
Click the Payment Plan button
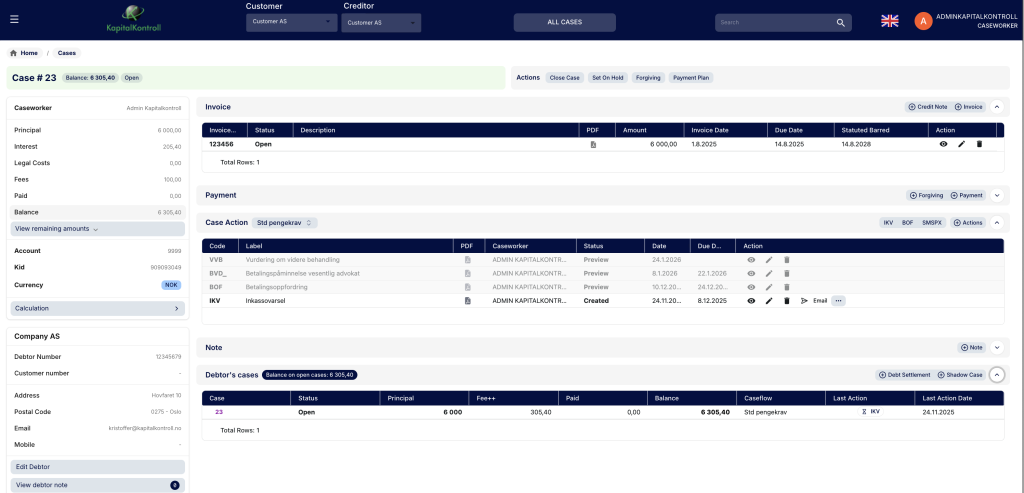tap(690, 78)
